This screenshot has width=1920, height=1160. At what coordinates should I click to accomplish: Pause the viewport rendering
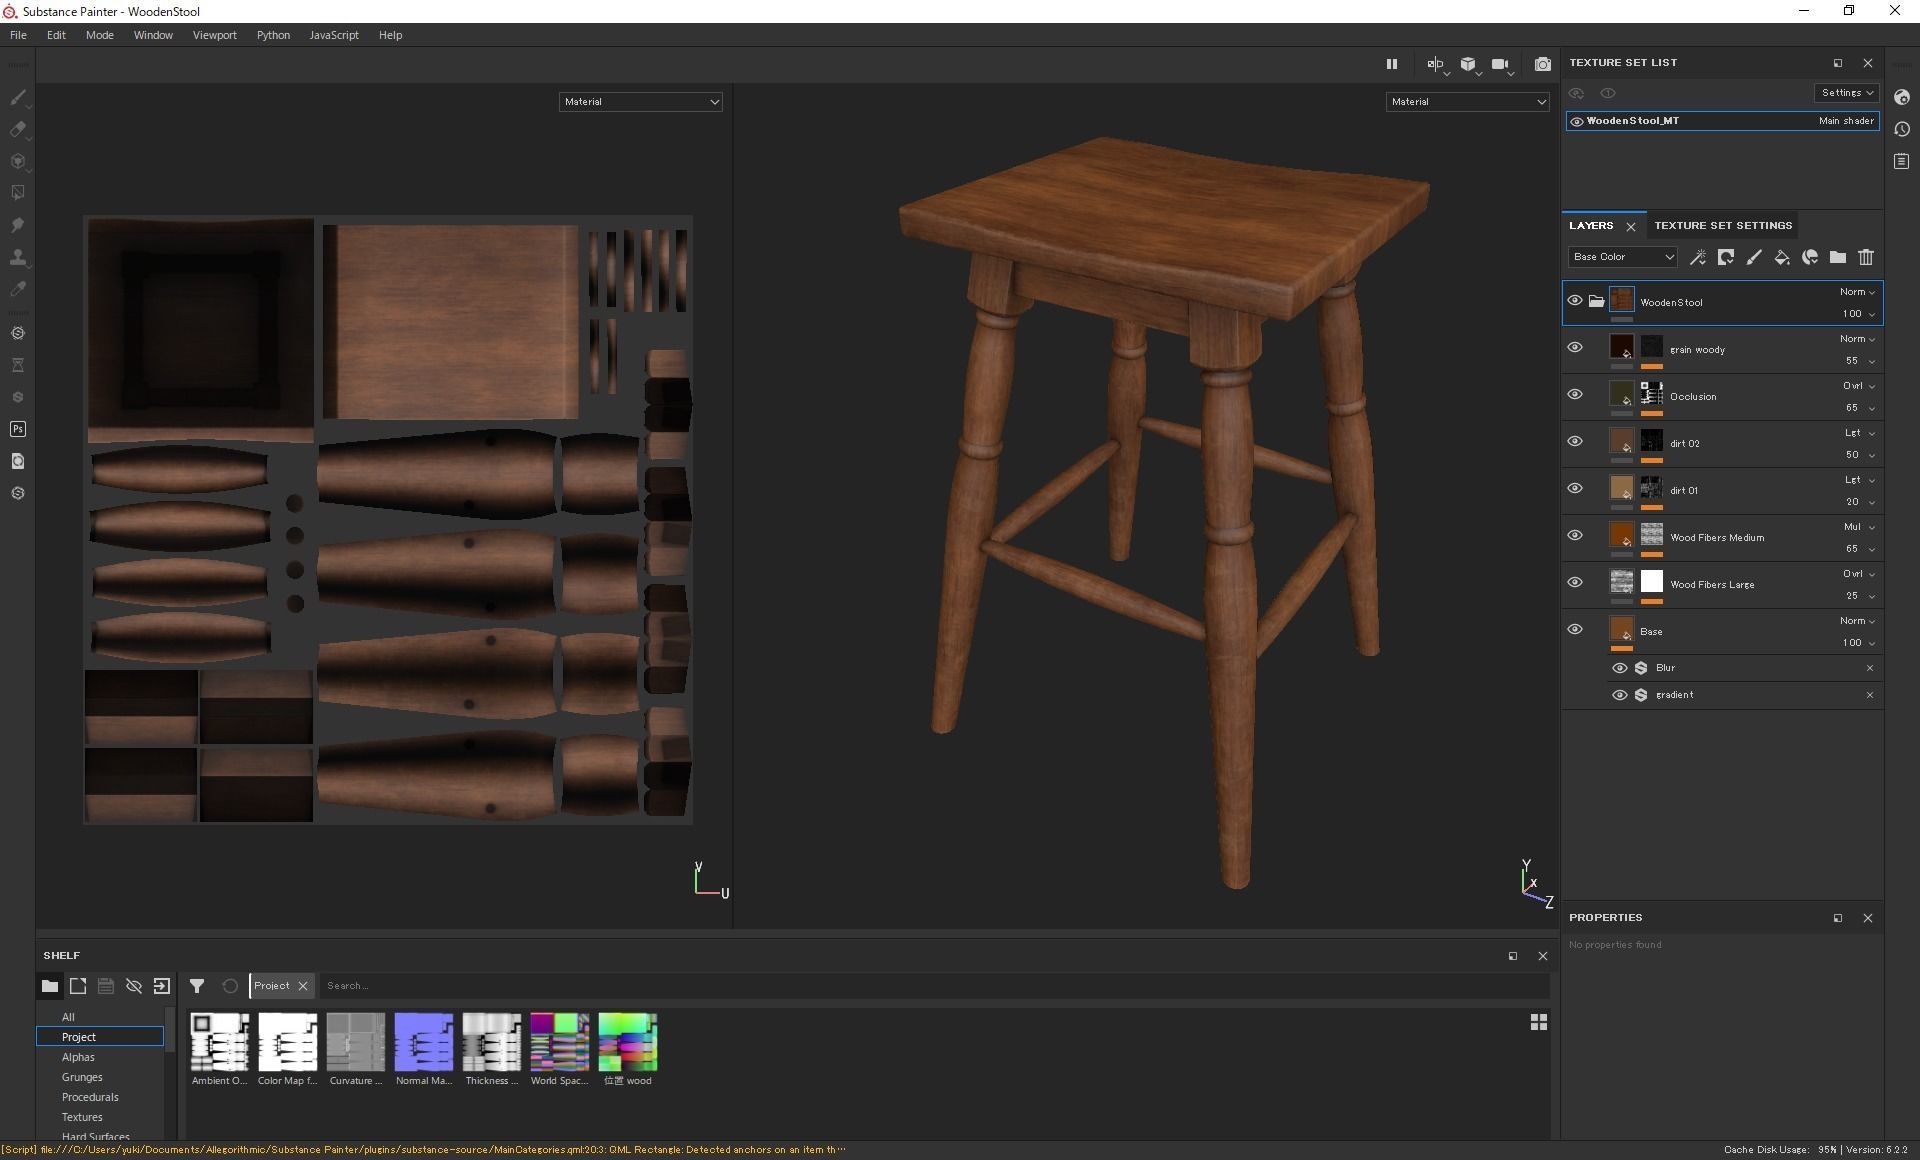tap(1391, 64)
